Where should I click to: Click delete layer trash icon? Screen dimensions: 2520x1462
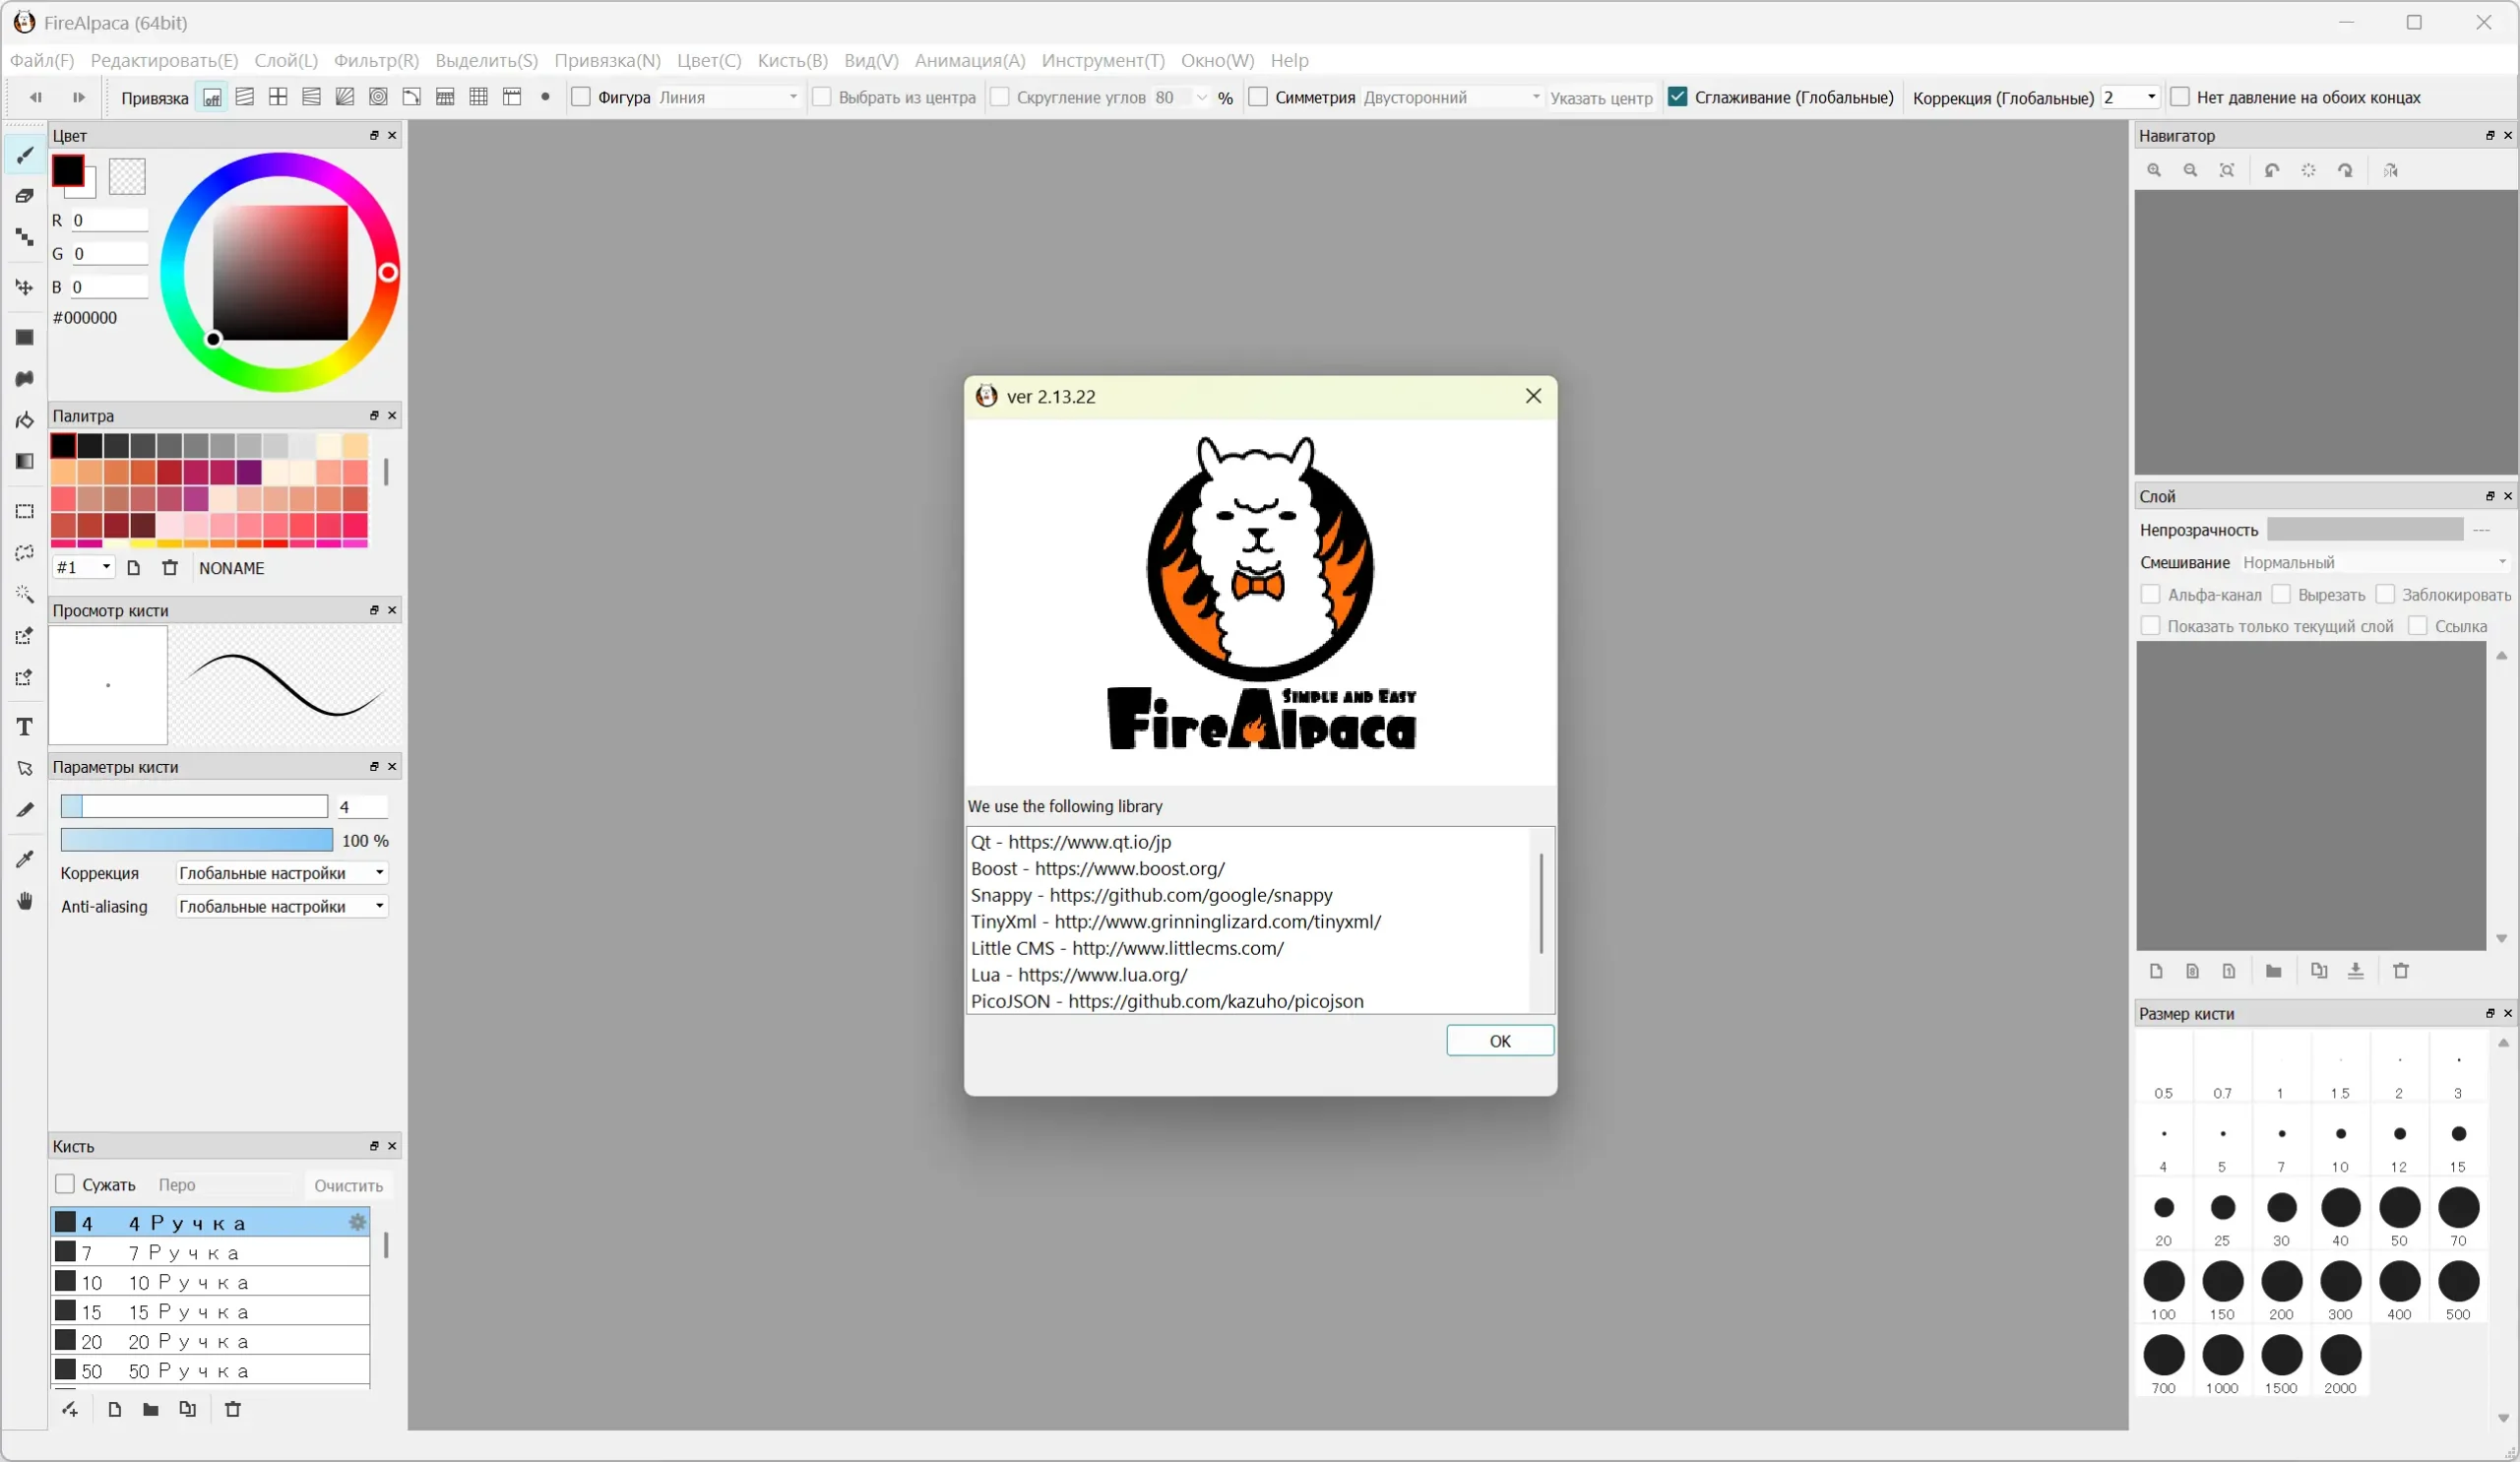click(2401, 971)
